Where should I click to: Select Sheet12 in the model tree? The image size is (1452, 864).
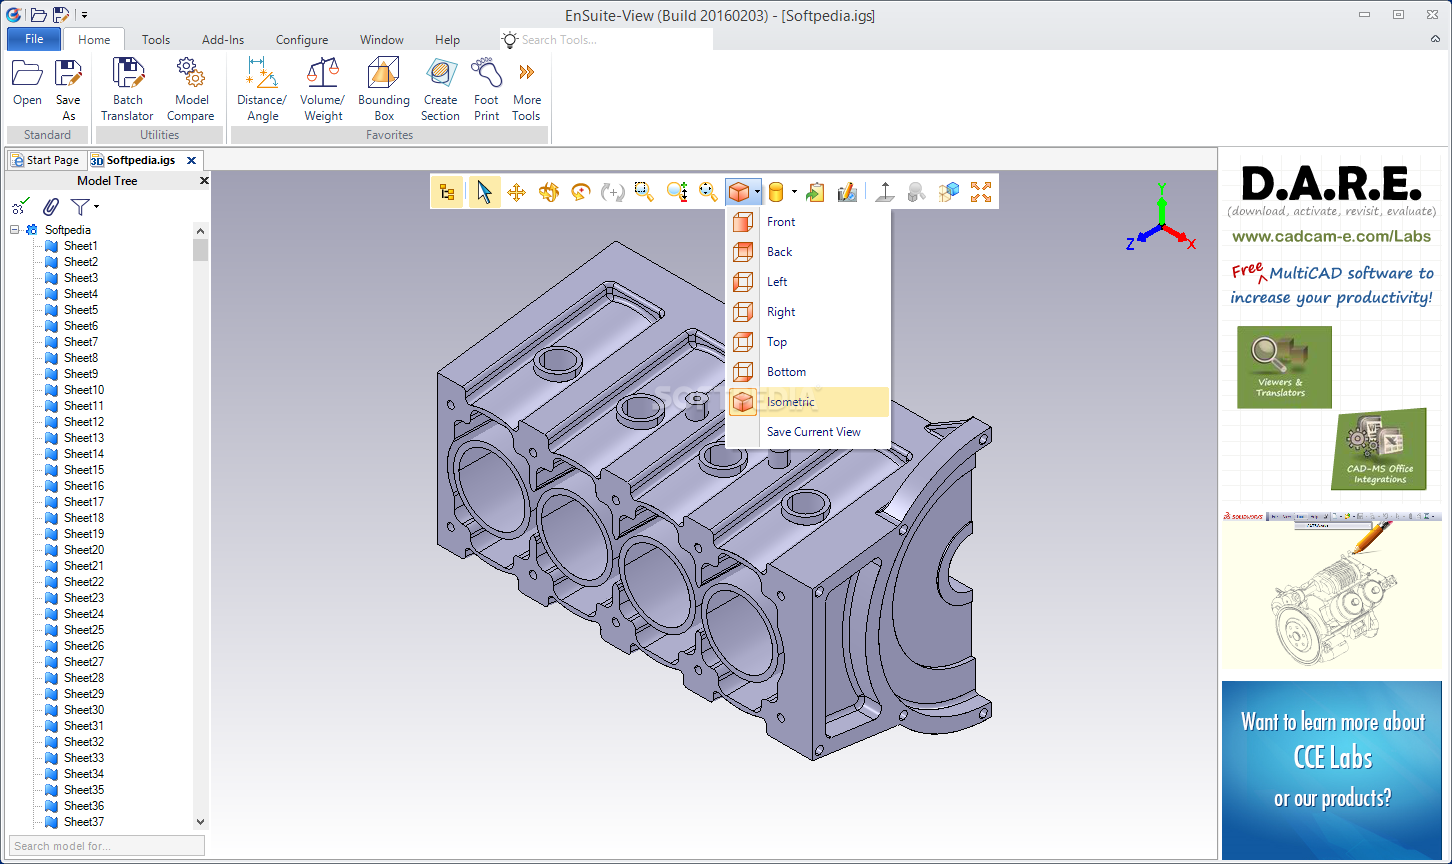click(84, 422)
